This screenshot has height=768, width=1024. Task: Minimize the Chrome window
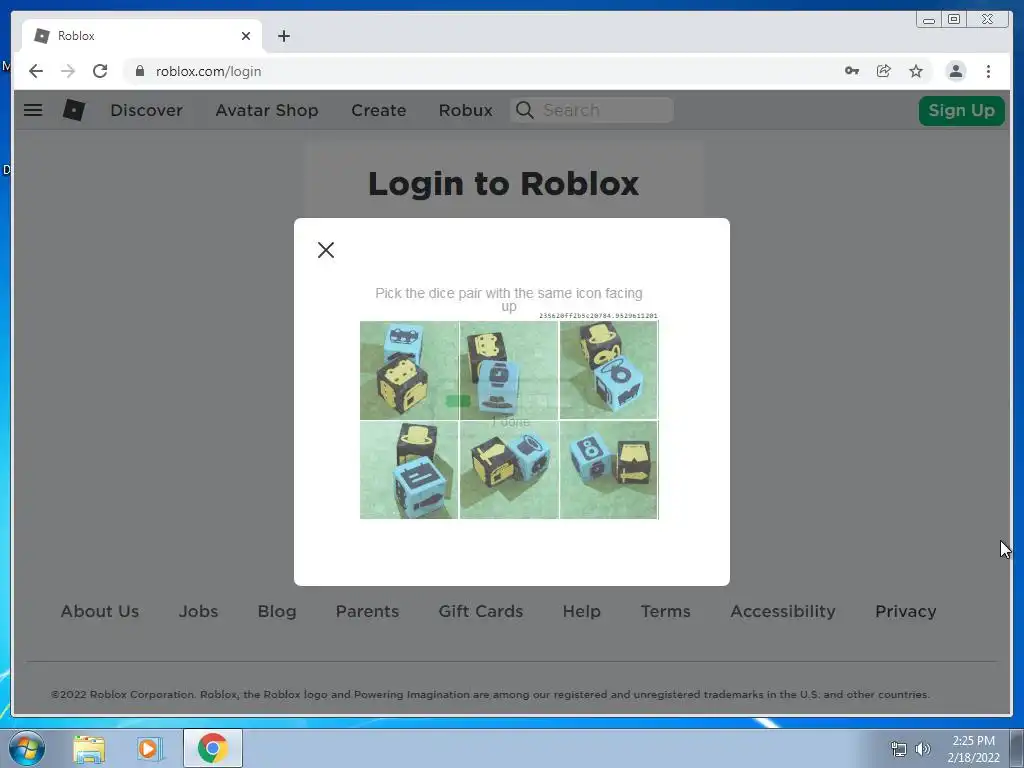929,20
